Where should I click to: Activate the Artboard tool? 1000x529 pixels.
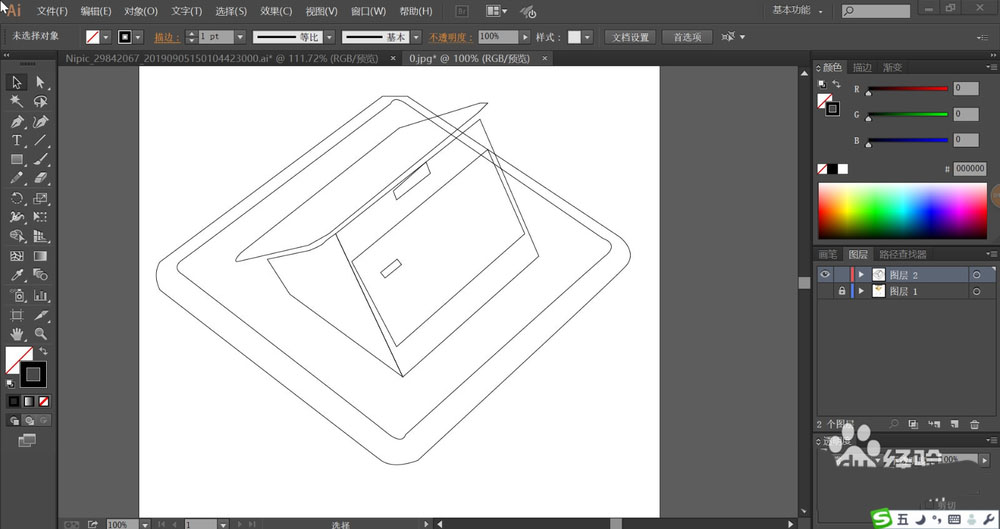pyautogui.click(x=17, y=315)
